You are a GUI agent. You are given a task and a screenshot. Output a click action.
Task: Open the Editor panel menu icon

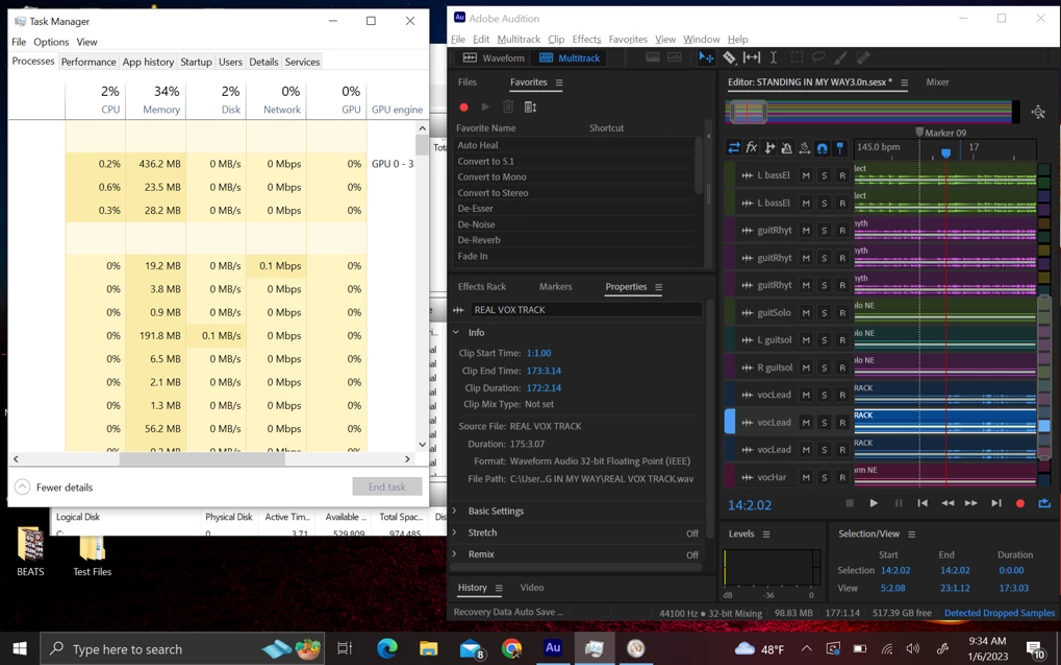[904, 83]
